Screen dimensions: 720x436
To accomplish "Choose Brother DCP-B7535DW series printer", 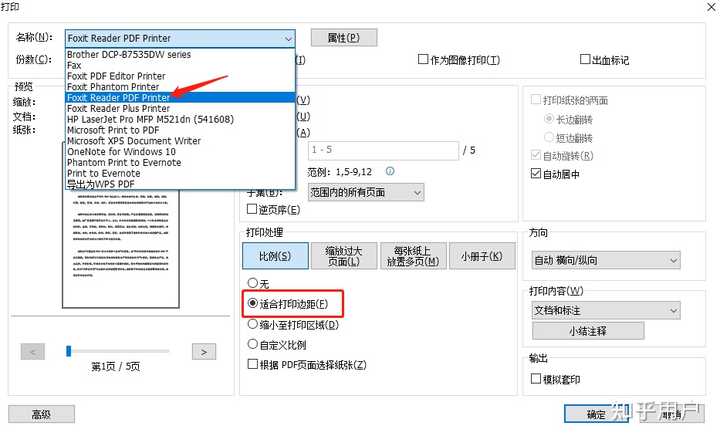I will pos(180,54).
